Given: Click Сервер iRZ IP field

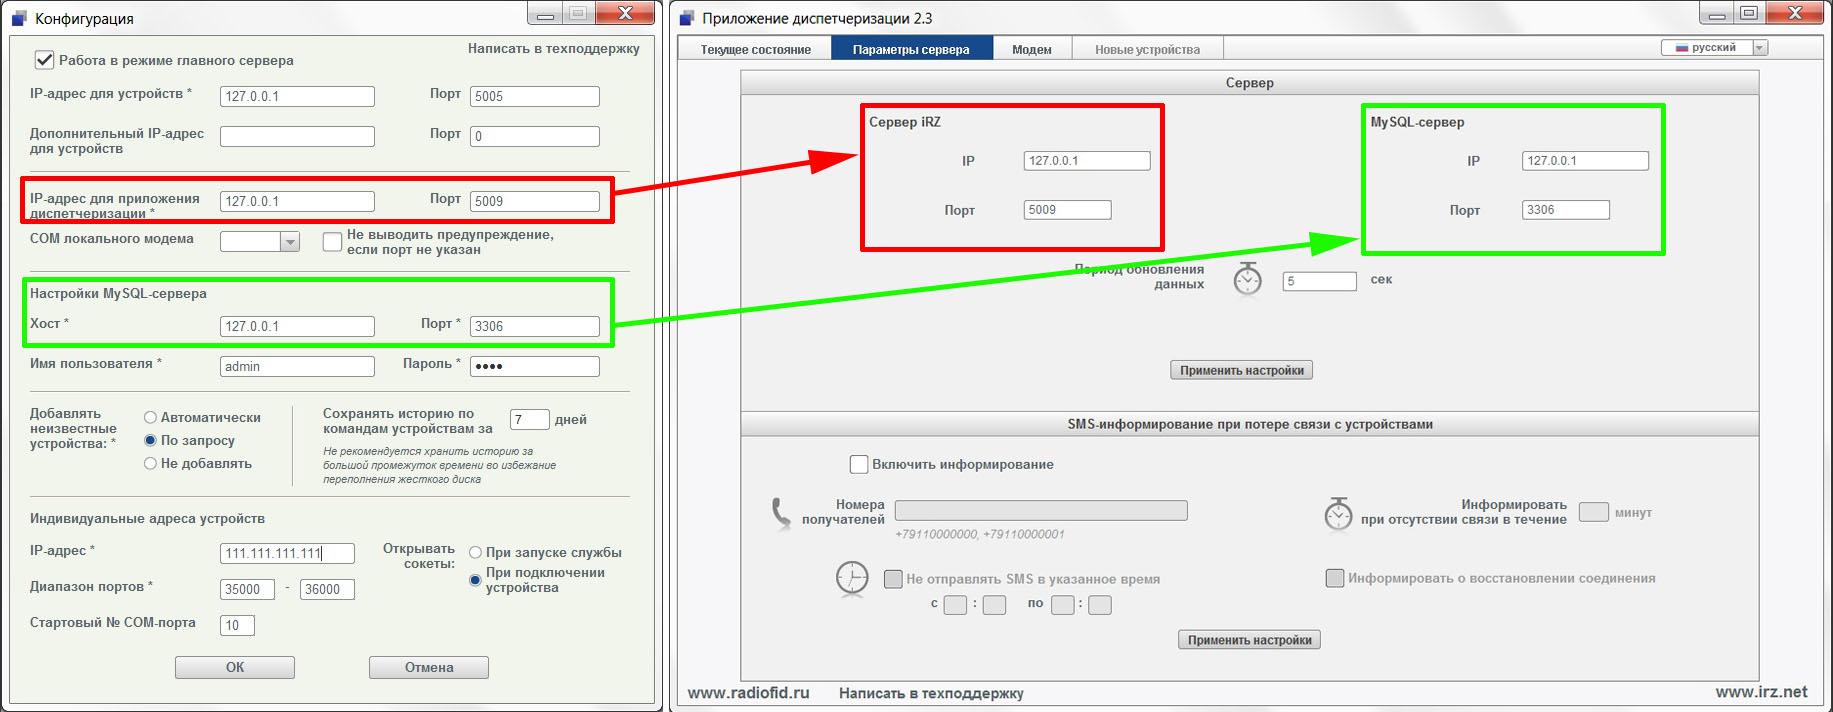Looking at the screenshot, I should pyautogui.click(x=1087, y=160).
